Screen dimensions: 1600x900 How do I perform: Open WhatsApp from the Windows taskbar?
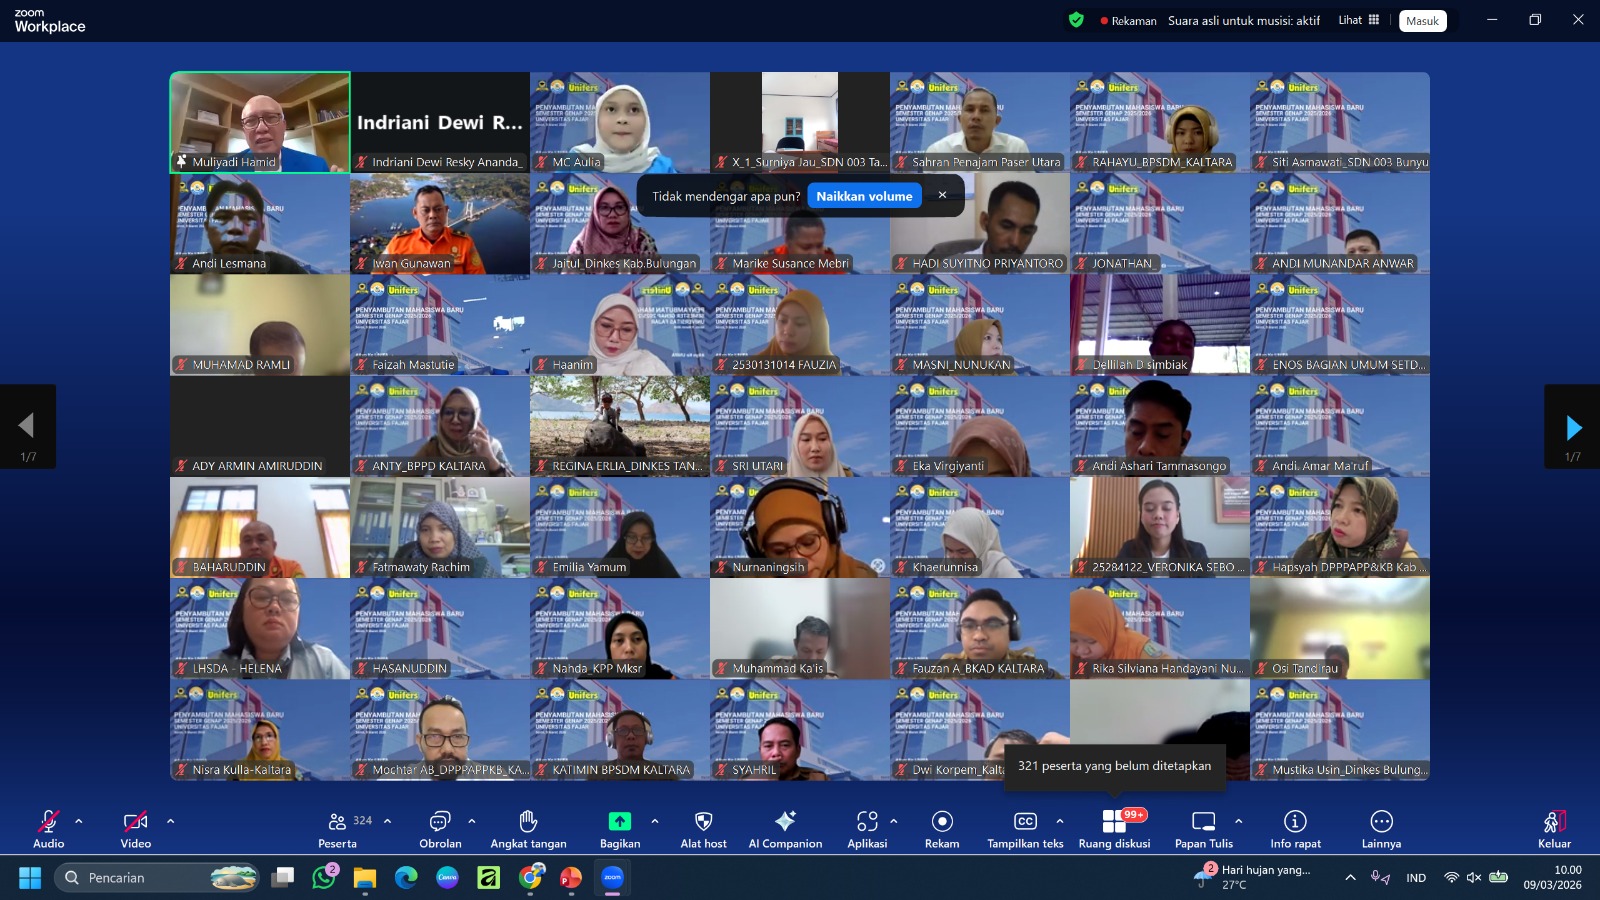324,878
